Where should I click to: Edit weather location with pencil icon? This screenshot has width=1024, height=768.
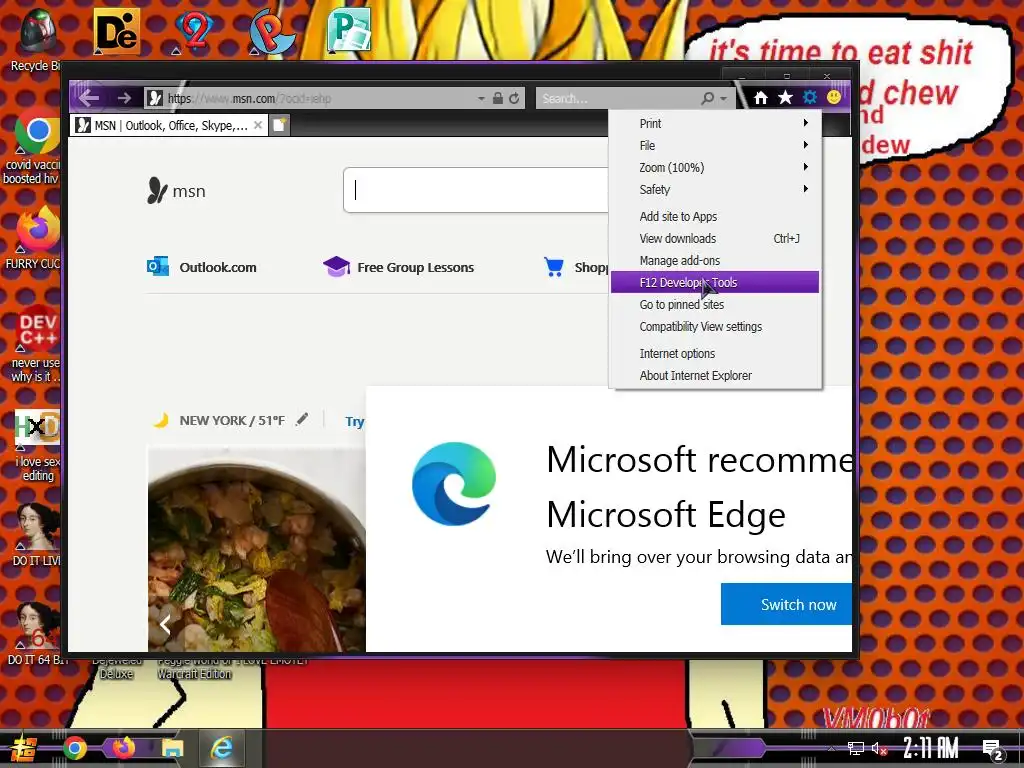point(302,419)
